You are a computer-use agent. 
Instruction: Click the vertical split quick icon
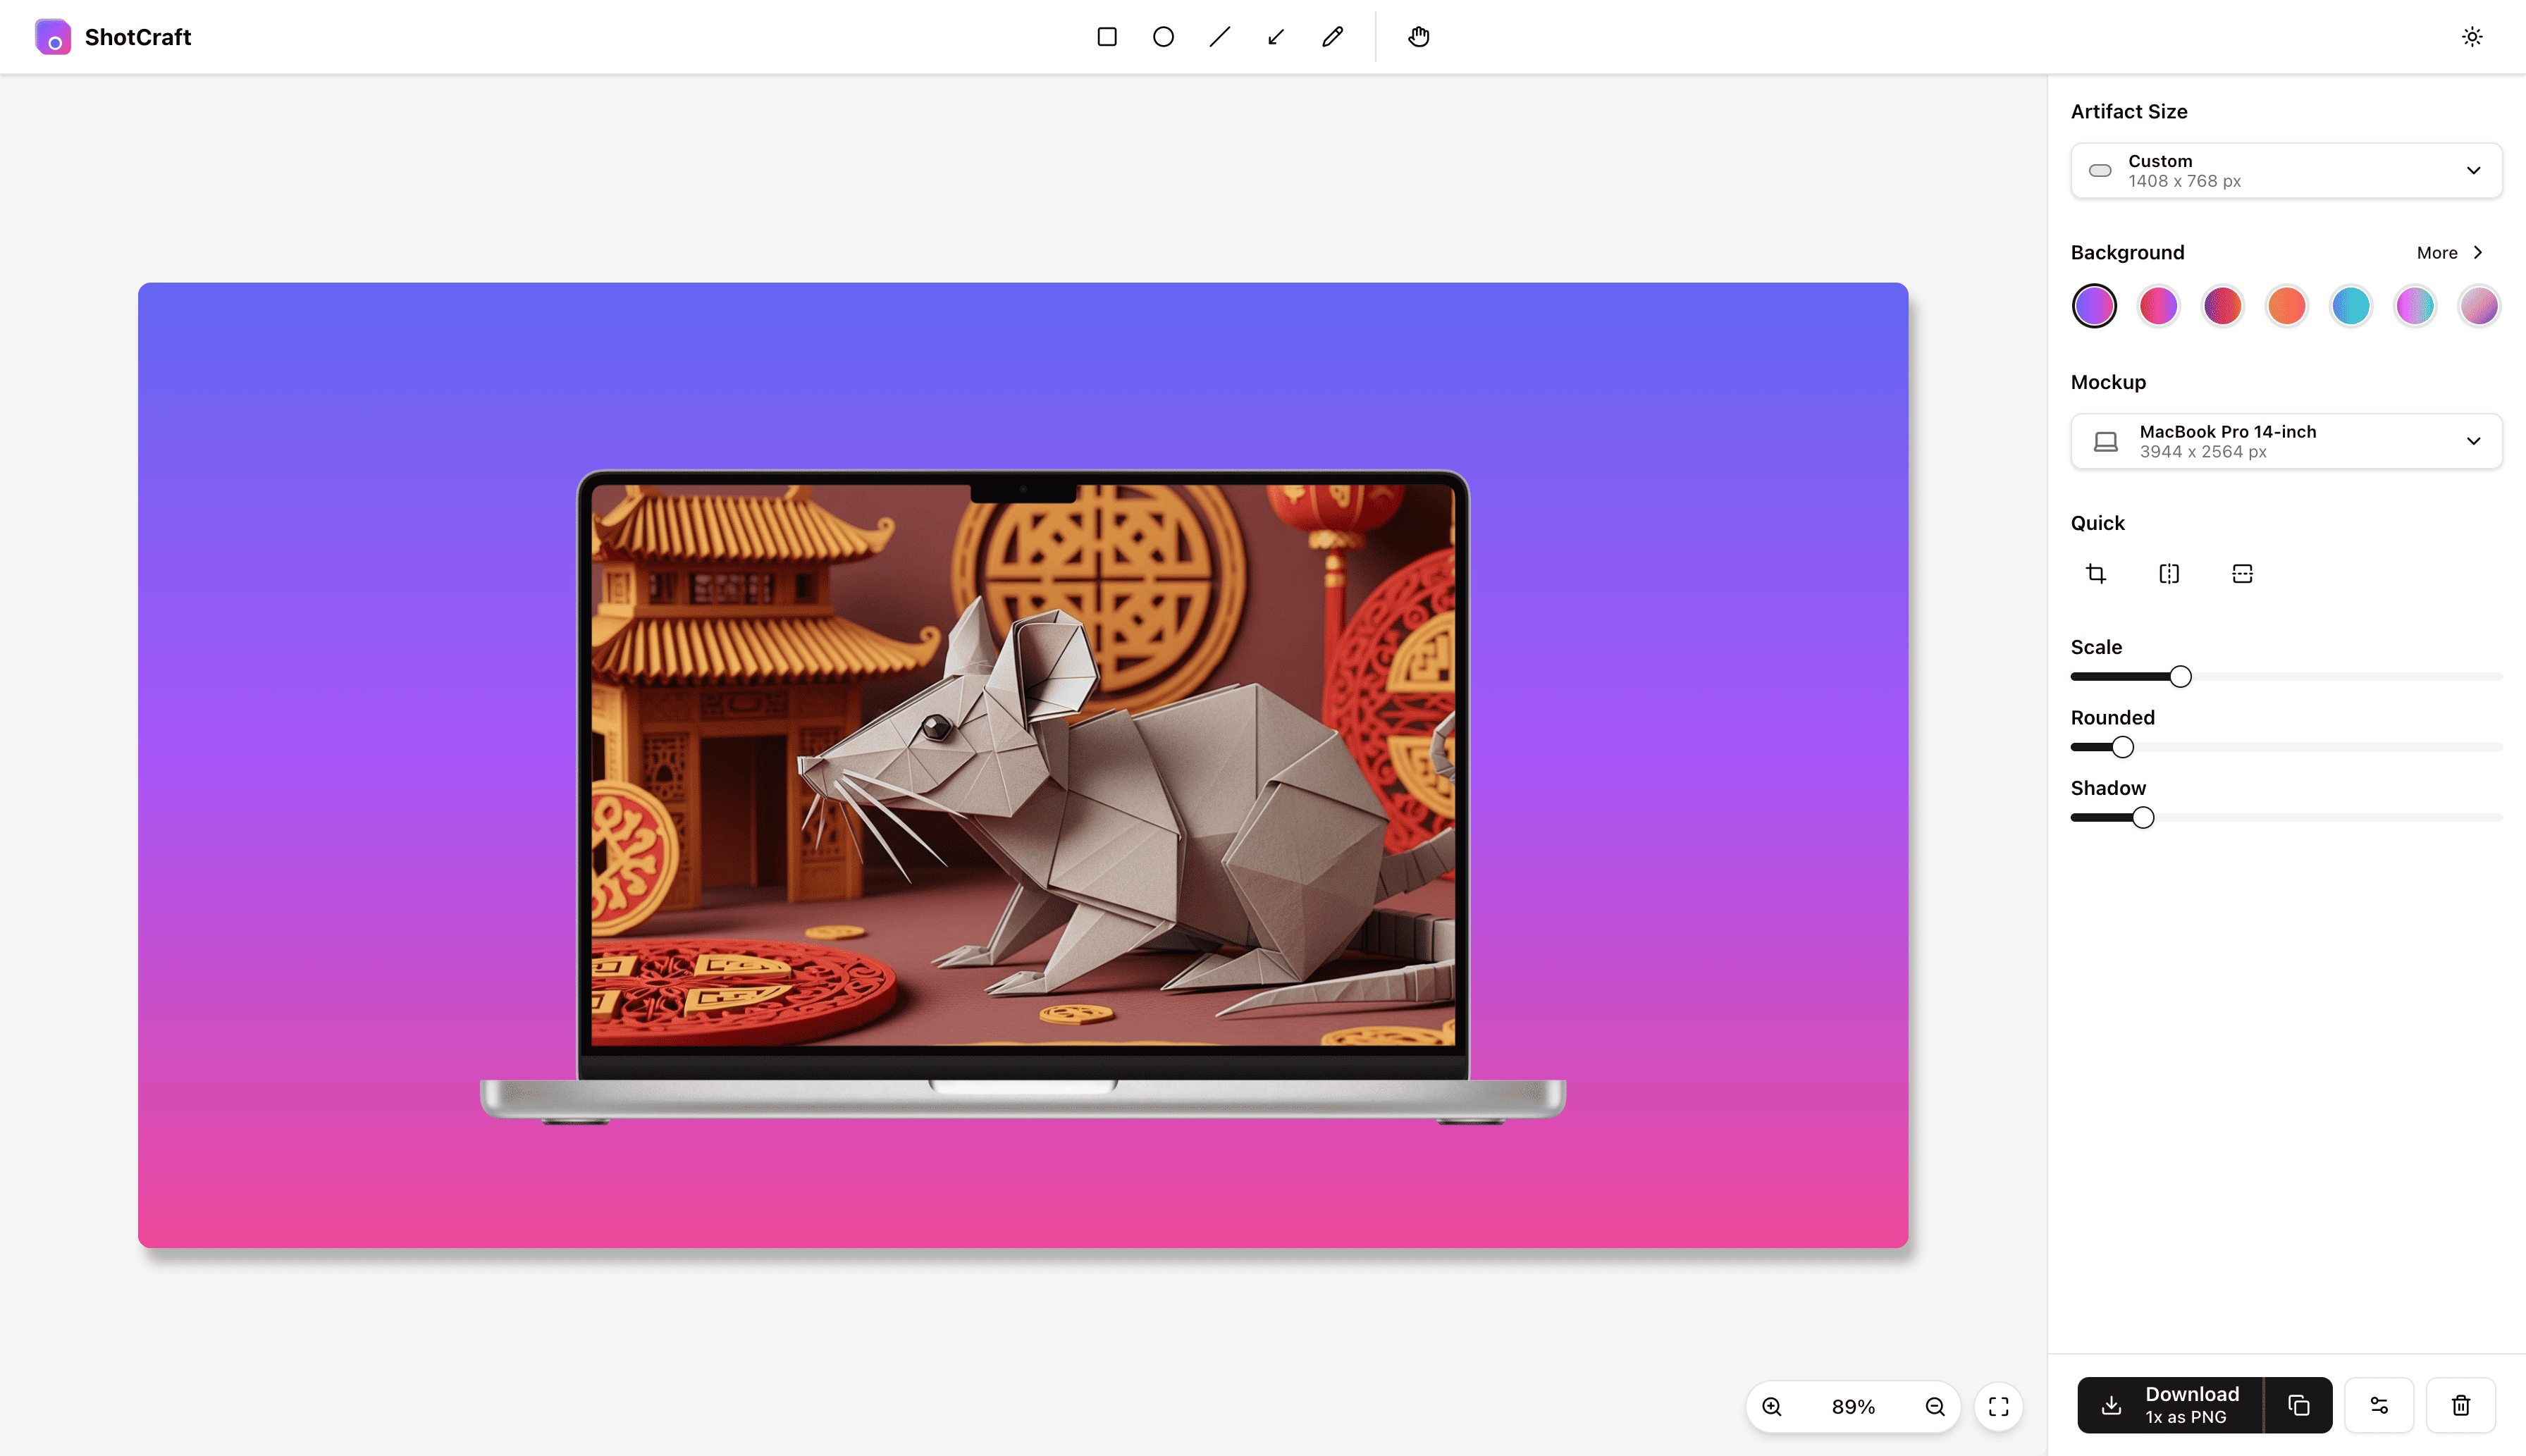2169,573
